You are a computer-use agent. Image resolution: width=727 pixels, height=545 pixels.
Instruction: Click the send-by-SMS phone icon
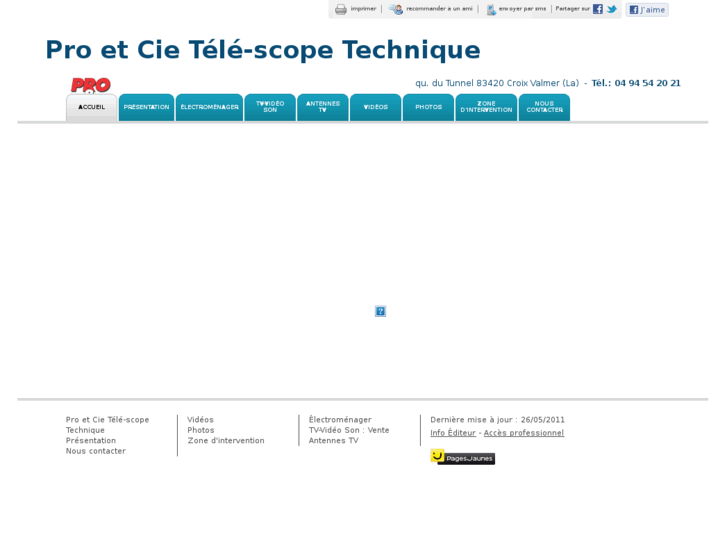tap(491, 9)
